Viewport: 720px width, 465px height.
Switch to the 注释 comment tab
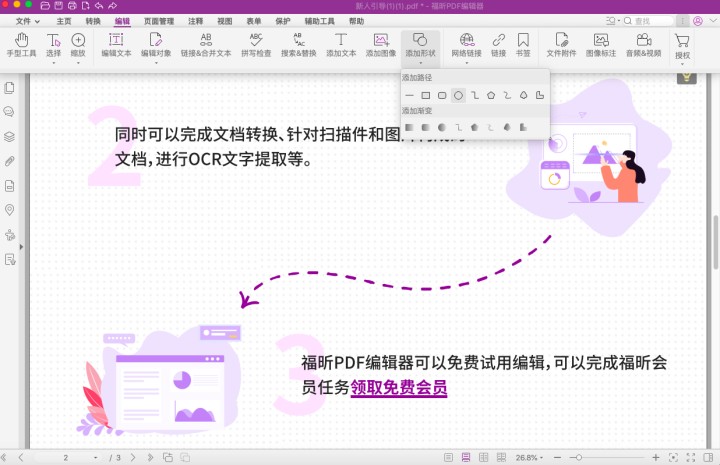(x=195, y=21)
